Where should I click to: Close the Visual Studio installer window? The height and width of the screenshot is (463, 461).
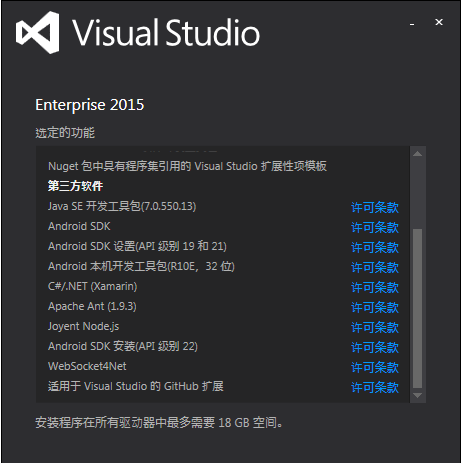pyautogui.click(x=439, y=22)
